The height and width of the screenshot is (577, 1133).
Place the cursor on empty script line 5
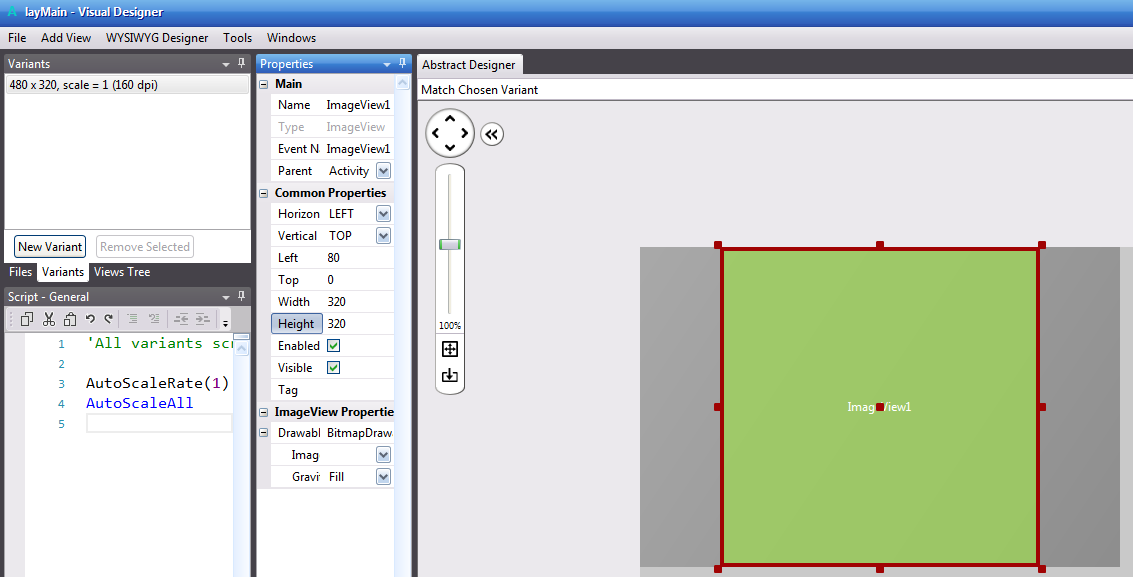coord(159,423)
